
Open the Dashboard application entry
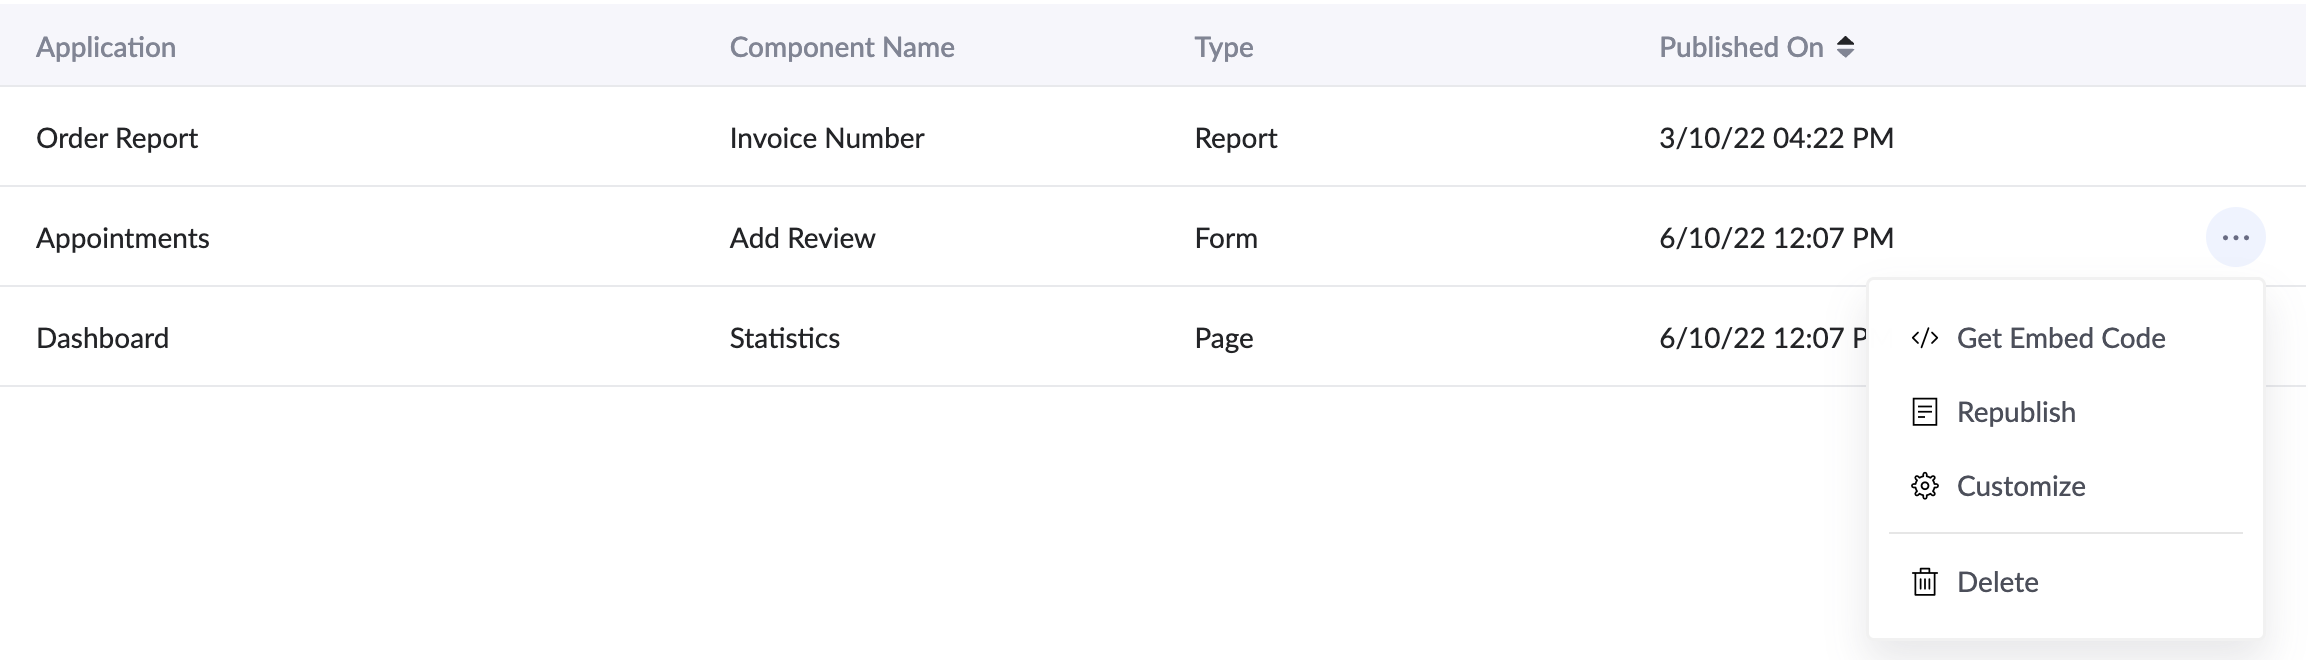click(102, 338)
